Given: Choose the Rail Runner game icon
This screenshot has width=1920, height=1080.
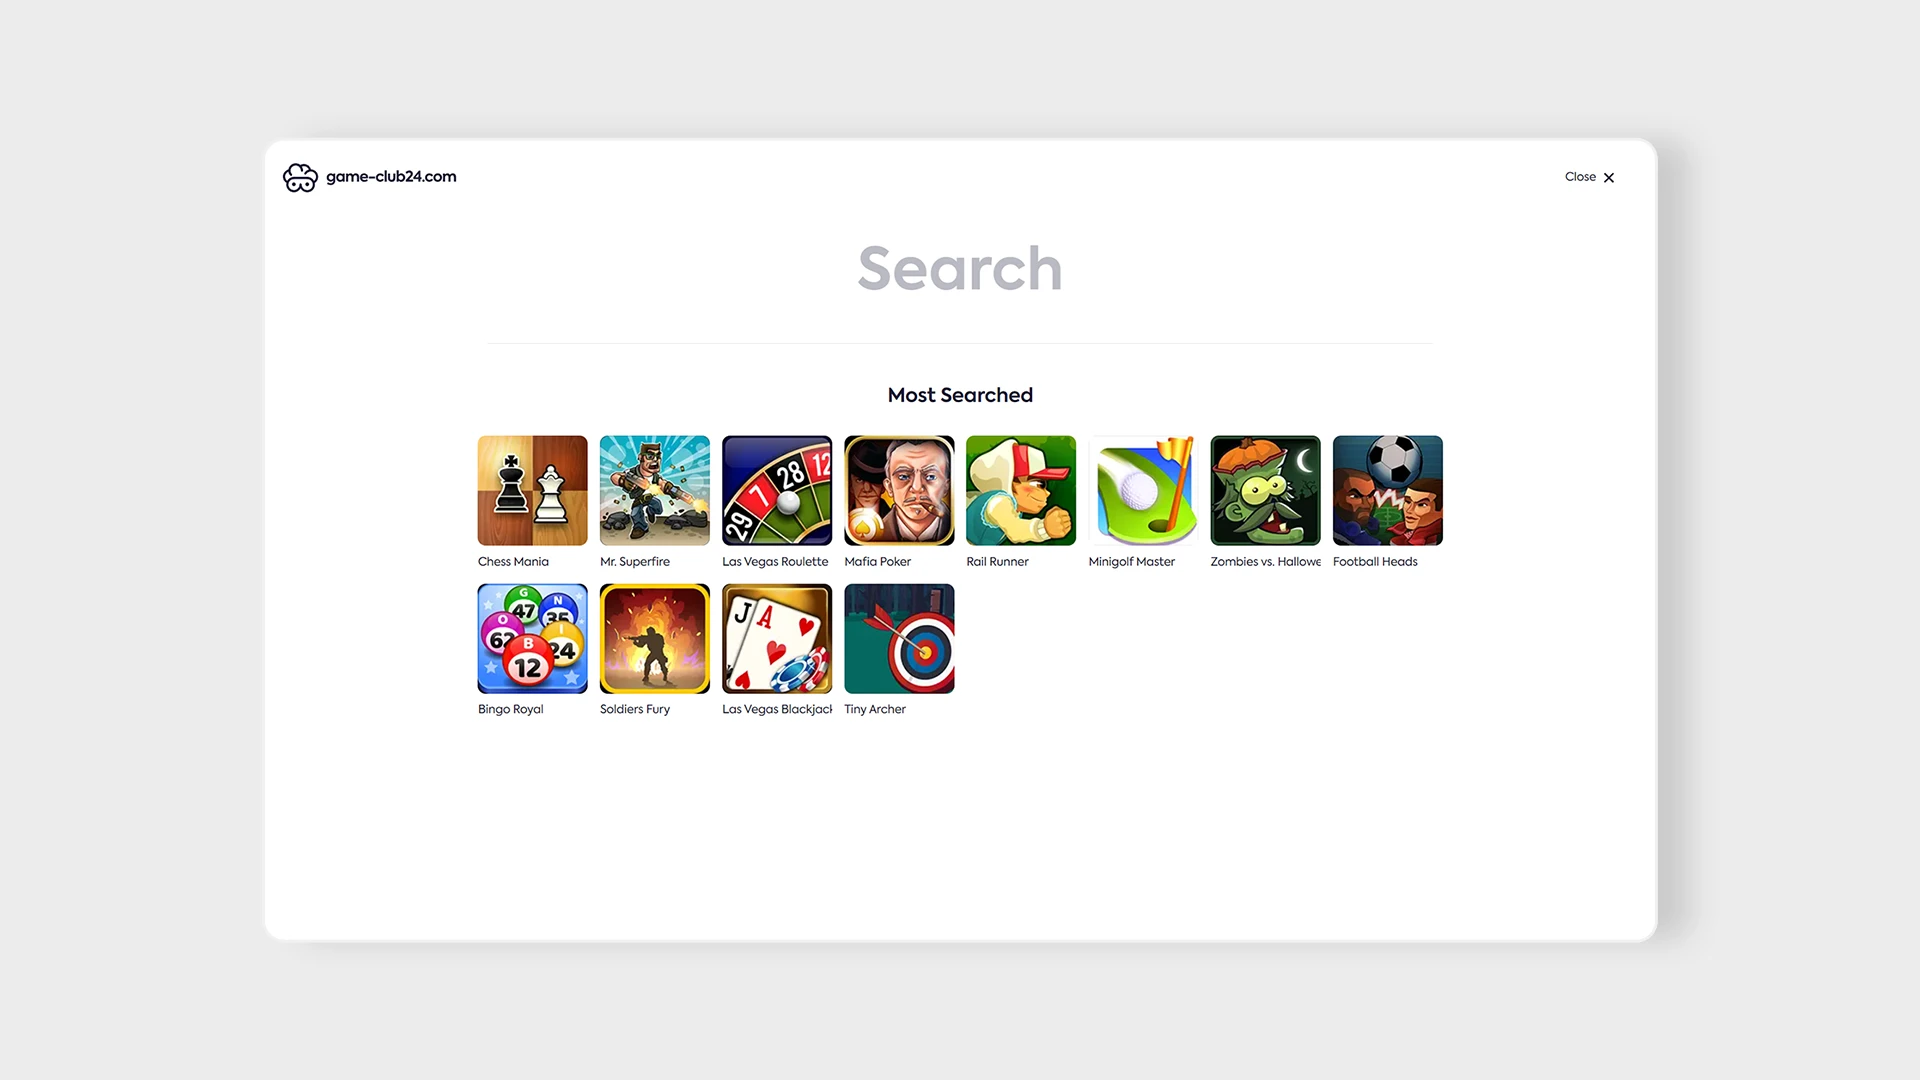Looking at the screenshot, I should [1021, 490].
